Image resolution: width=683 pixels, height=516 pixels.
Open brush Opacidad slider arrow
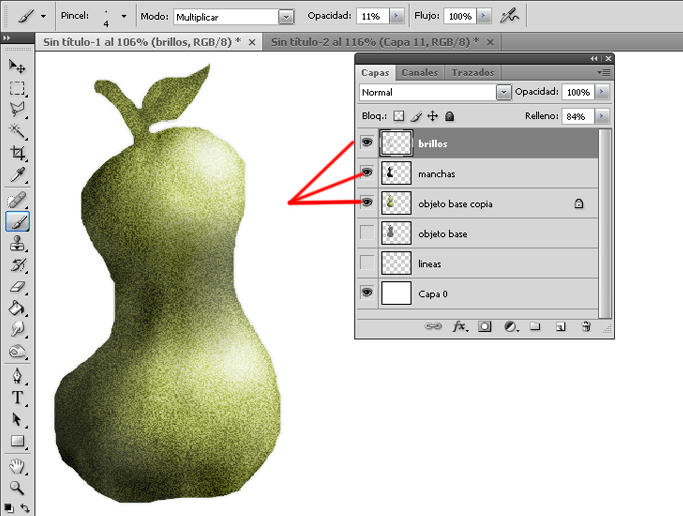(396, 17)
